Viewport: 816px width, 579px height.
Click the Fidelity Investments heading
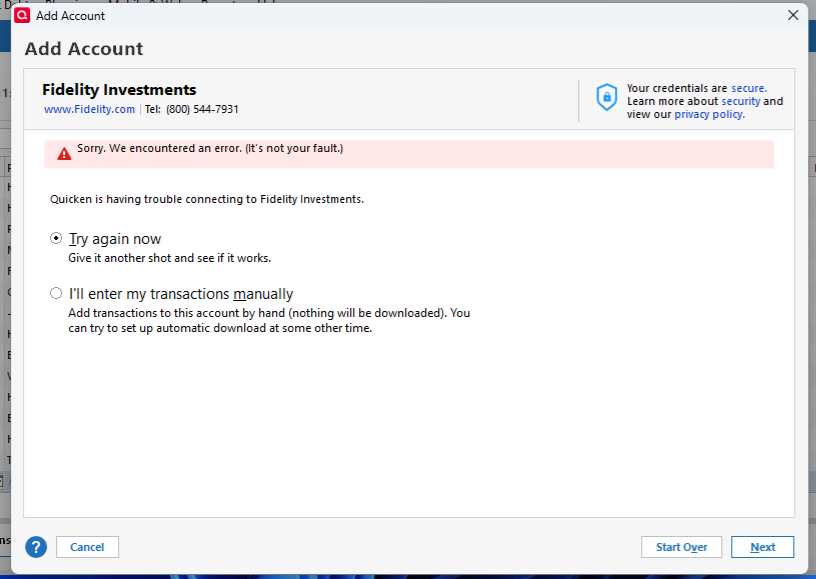pos(119,89)
